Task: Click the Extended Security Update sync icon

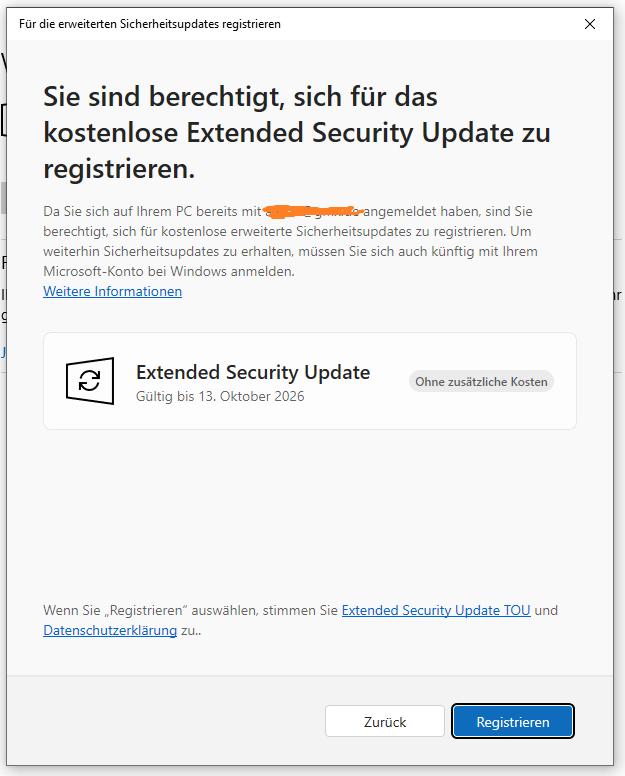Action: 90,381
